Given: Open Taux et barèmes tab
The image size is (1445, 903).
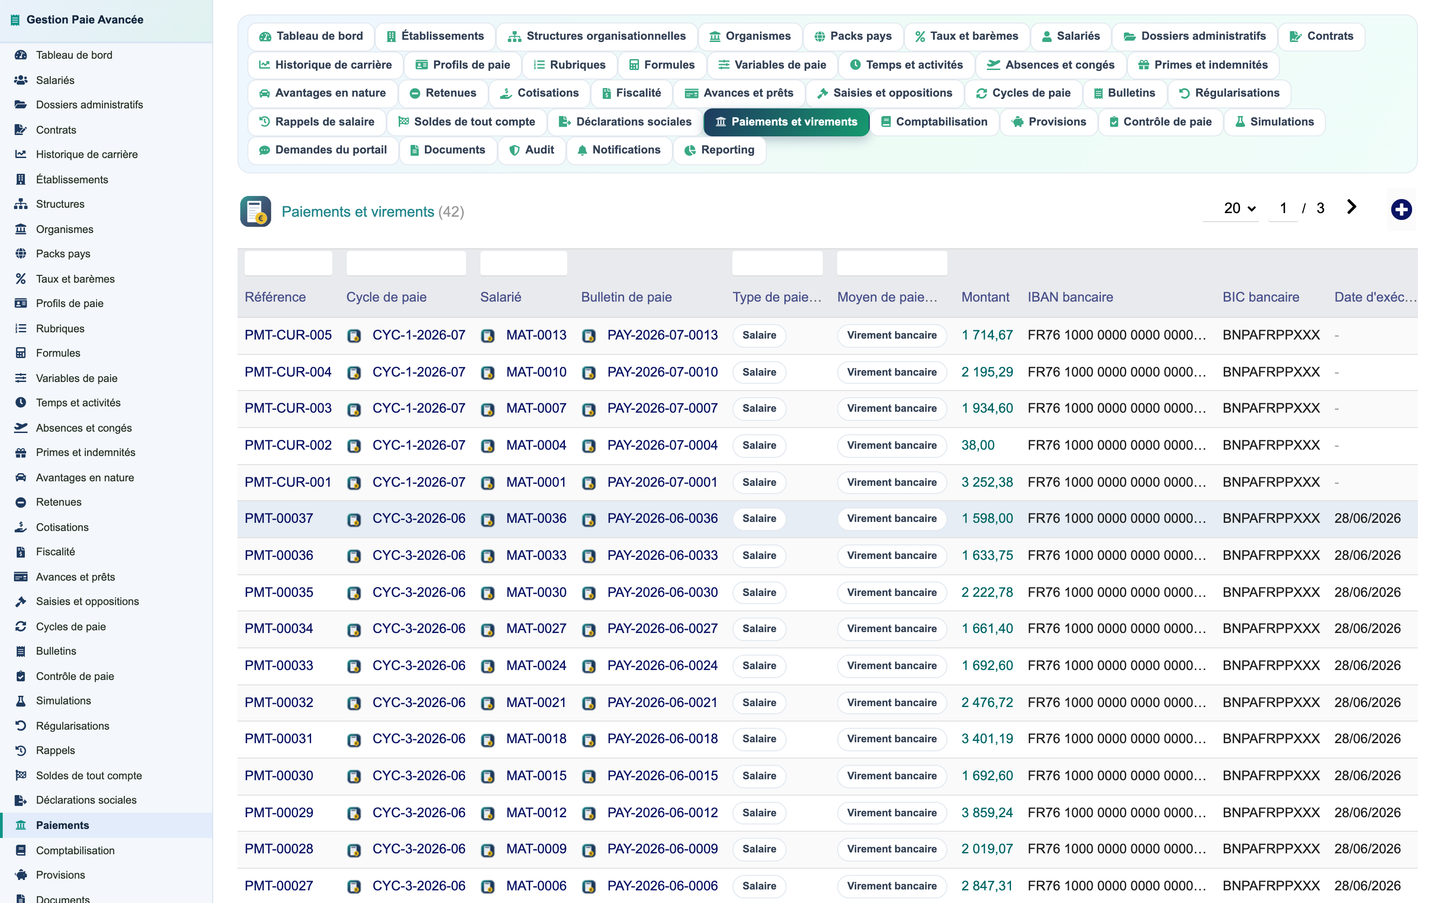Looking at the screenshot, I should pyautogui.click(x=966, y=36).
